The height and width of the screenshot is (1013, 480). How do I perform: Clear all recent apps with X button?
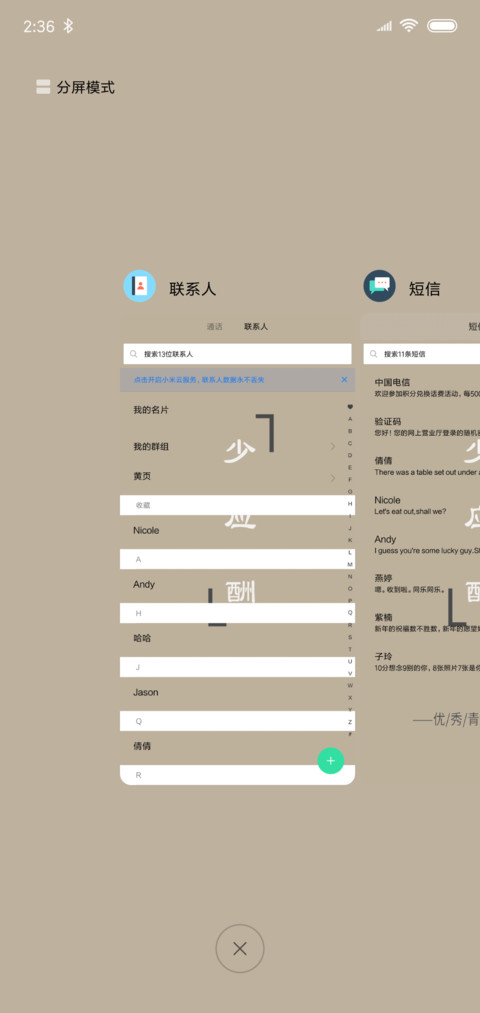pos(240,948)
